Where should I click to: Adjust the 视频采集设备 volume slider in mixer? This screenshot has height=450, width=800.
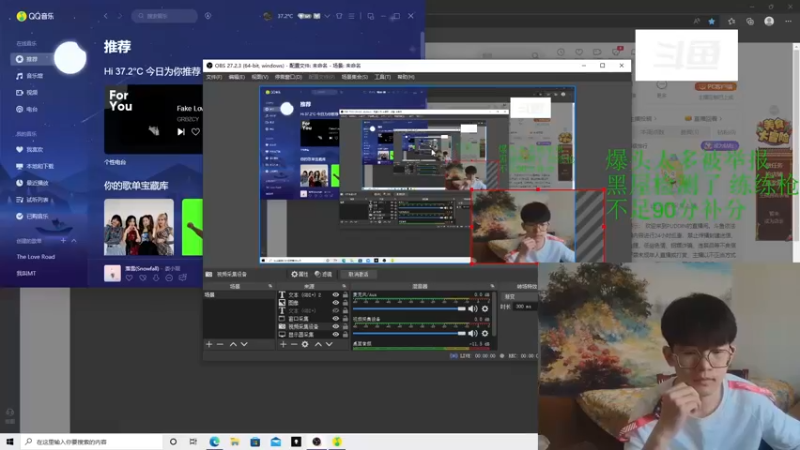coord(410,333)
